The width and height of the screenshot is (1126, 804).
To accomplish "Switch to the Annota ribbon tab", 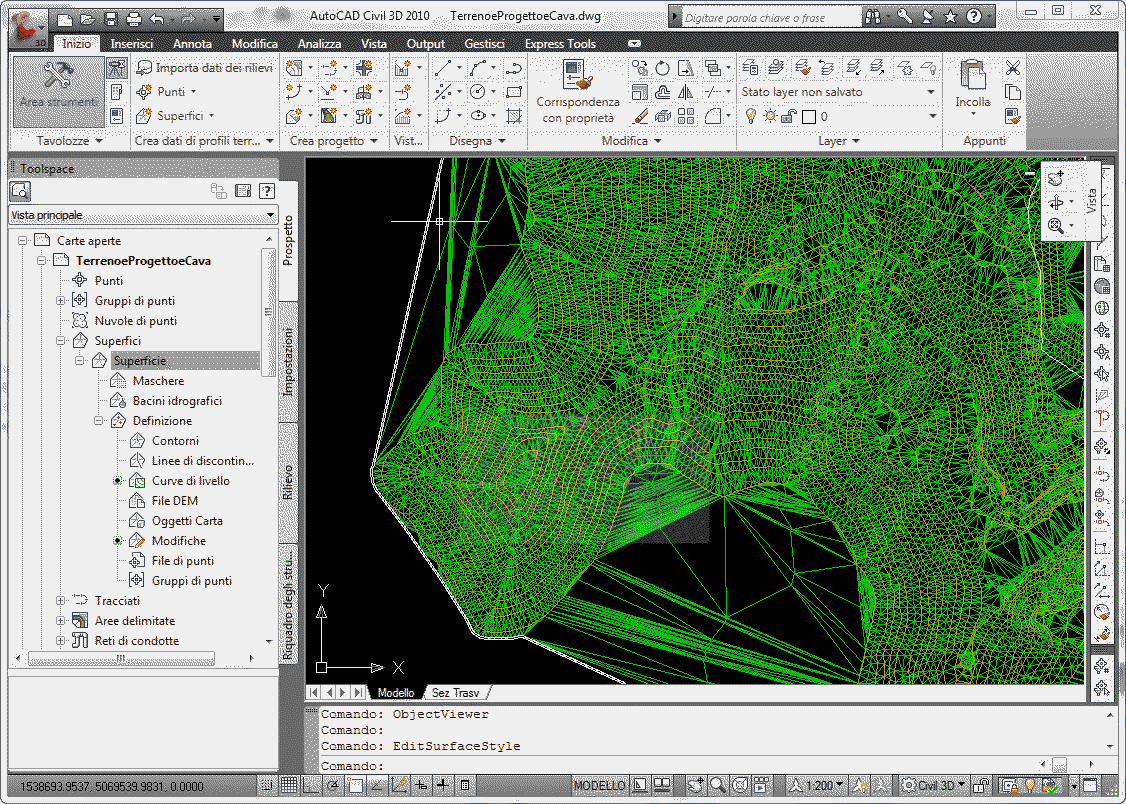I will (192, 44).
